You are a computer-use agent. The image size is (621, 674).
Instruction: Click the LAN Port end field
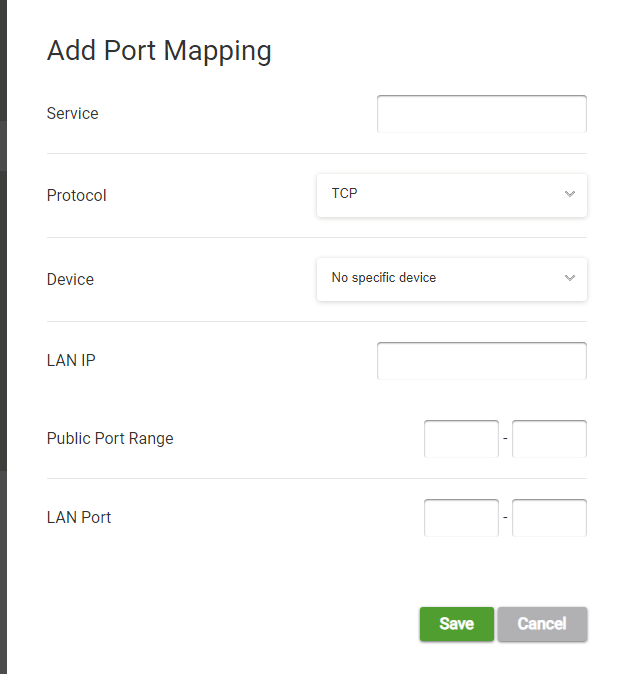[x=549, y=518]
